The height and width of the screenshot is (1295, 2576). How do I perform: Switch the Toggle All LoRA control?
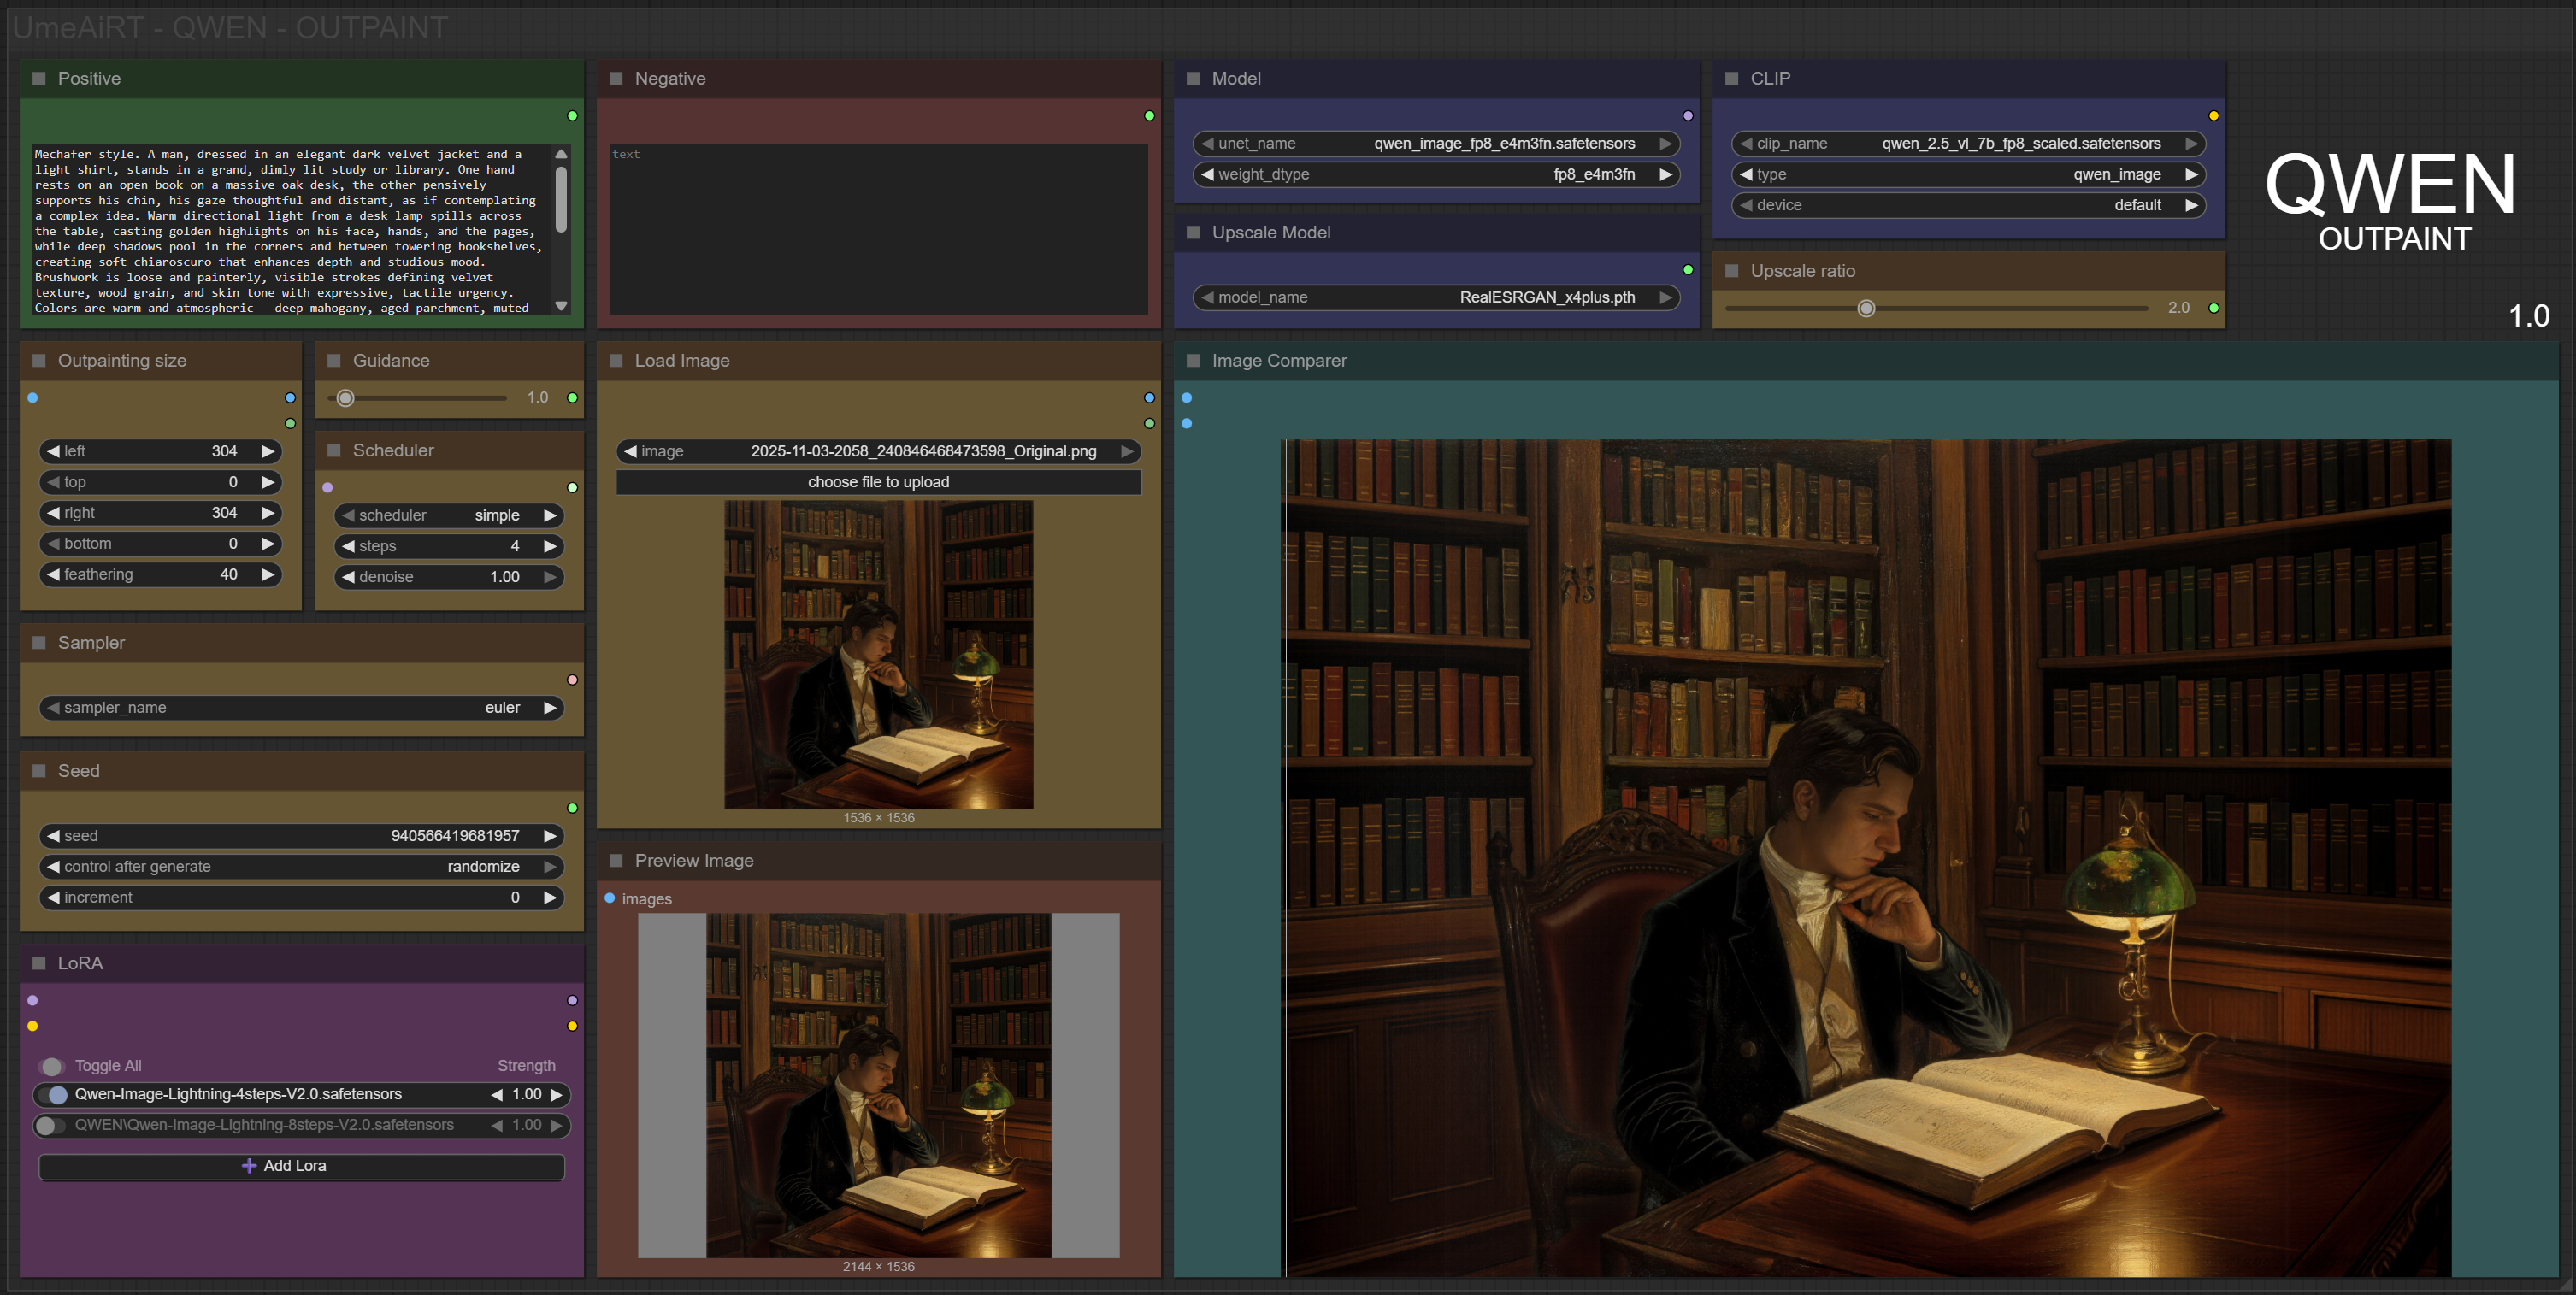[x=51, y=1066]
